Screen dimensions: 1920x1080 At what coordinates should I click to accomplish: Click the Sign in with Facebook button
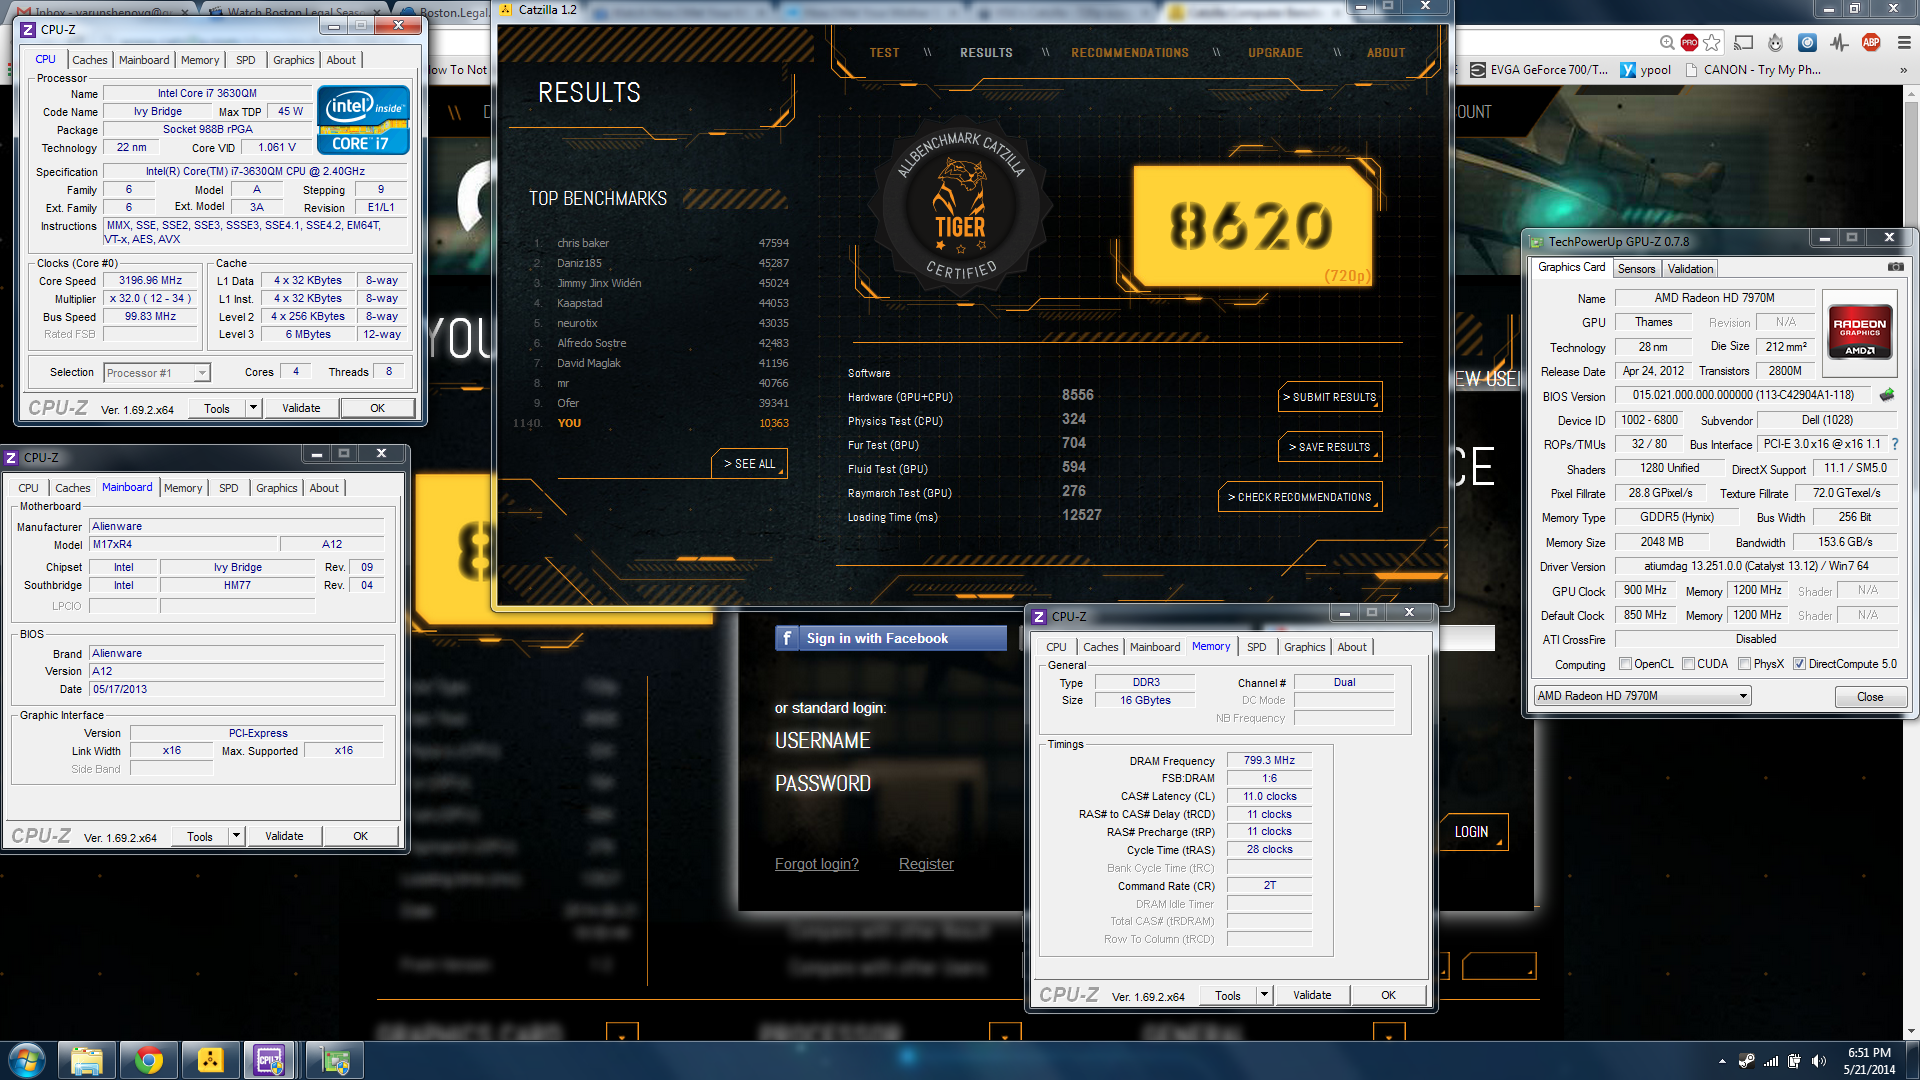[x=891, y=638]
